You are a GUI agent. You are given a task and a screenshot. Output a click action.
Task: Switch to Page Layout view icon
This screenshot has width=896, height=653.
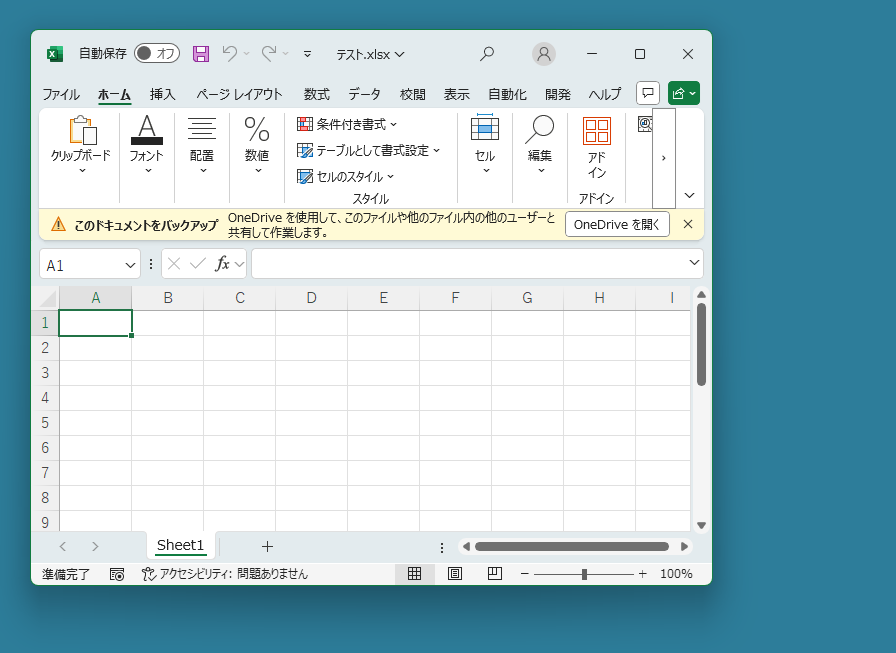[x=455, y=574]
